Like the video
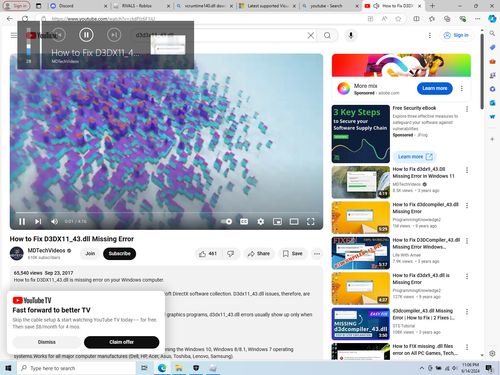 click(x=208, y=254)
